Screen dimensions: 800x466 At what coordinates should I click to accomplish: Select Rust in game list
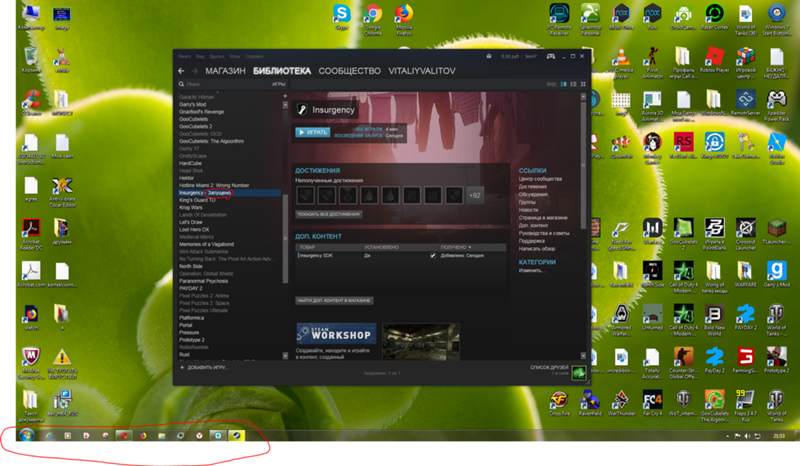click(184, 355)
